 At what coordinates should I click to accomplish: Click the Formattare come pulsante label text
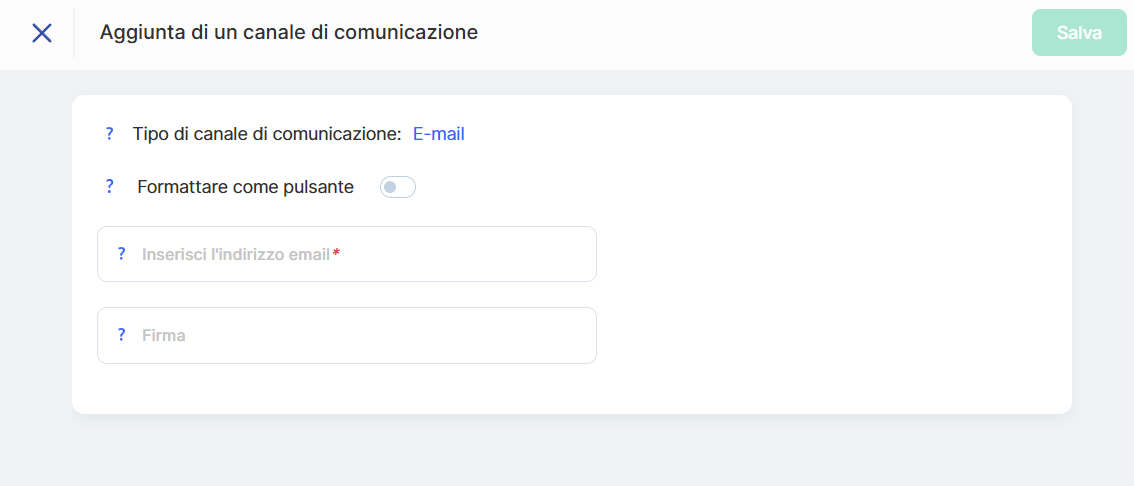point(245,187)
